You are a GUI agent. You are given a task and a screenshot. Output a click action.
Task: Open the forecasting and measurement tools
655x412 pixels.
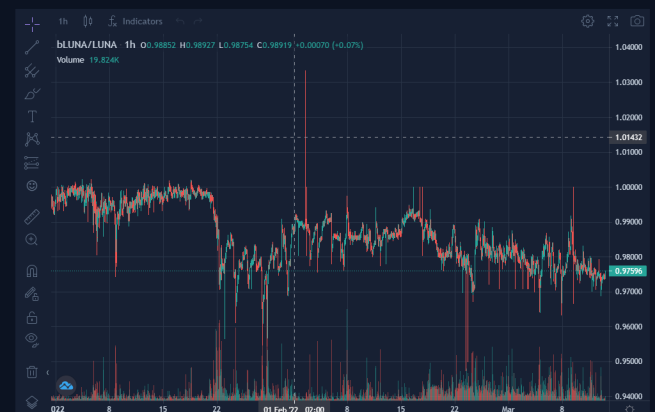(x=32, y=163)
